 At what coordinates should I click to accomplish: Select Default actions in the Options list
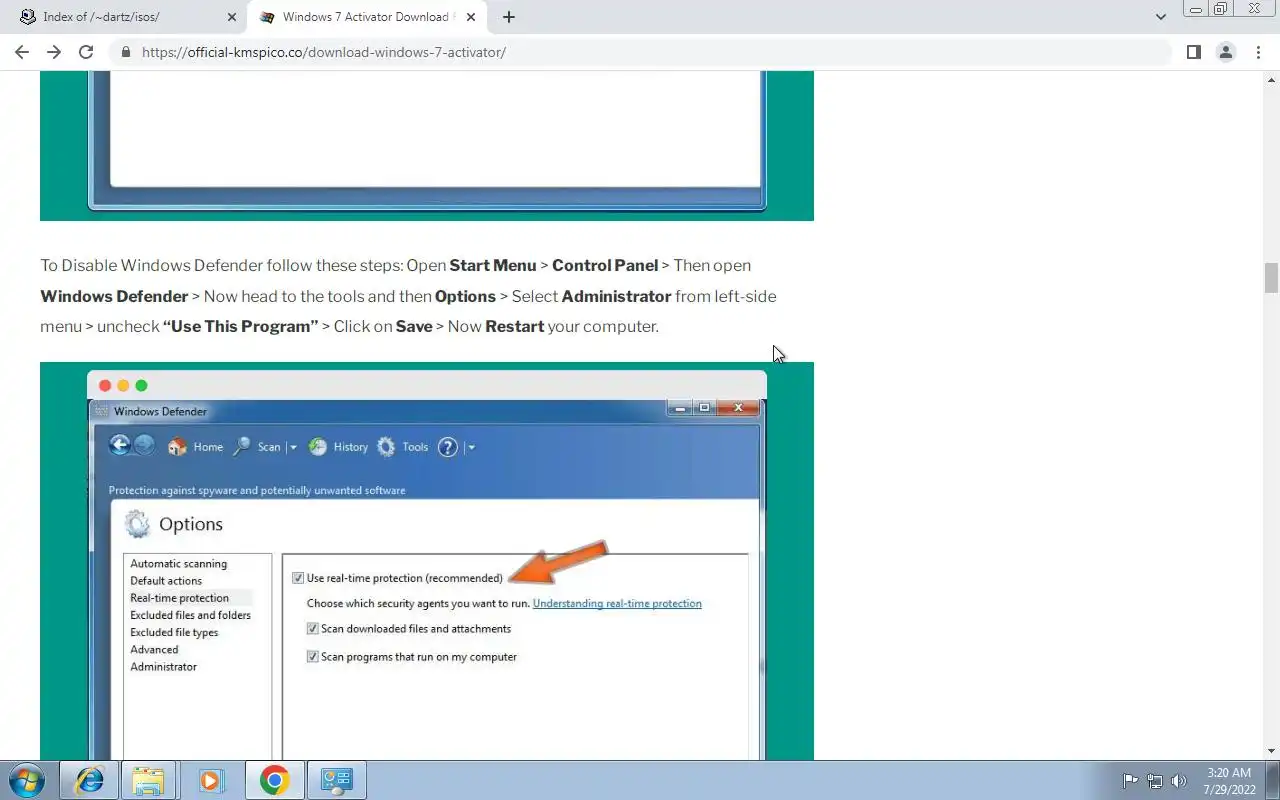point(166,581)
